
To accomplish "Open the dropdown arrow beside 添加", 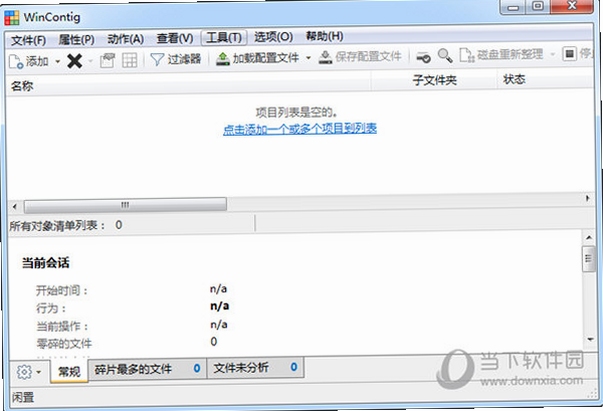I will (x=58, y=62).
